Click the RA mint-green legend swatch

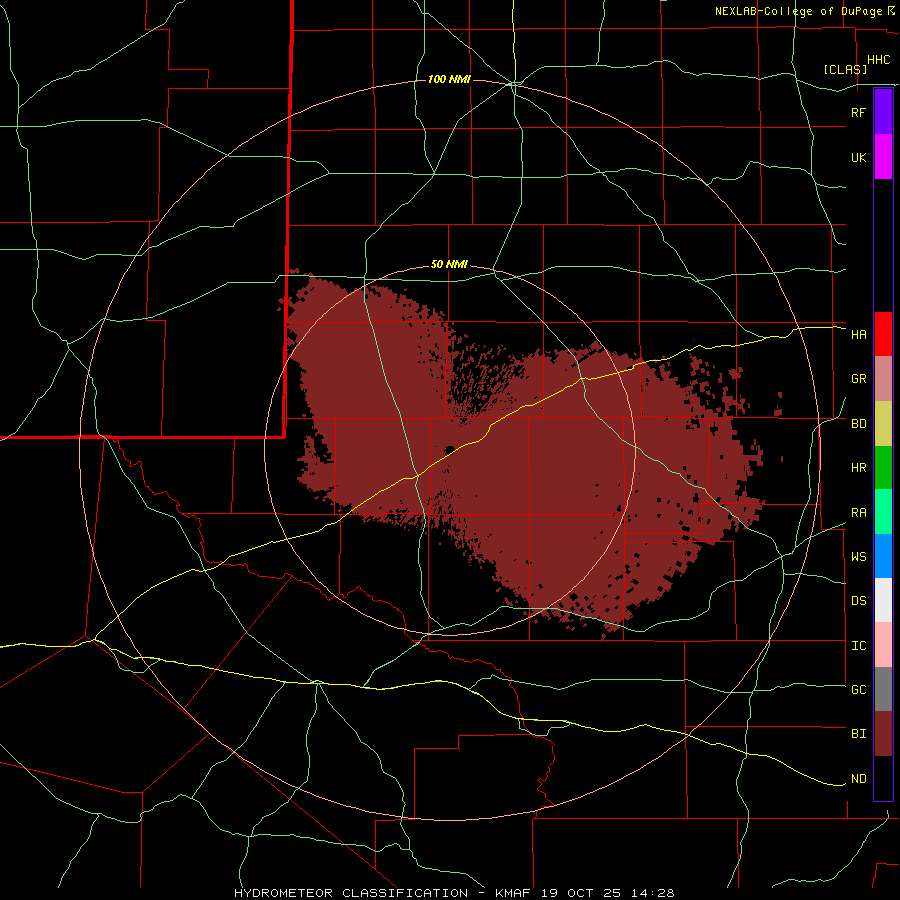point(883,512)
